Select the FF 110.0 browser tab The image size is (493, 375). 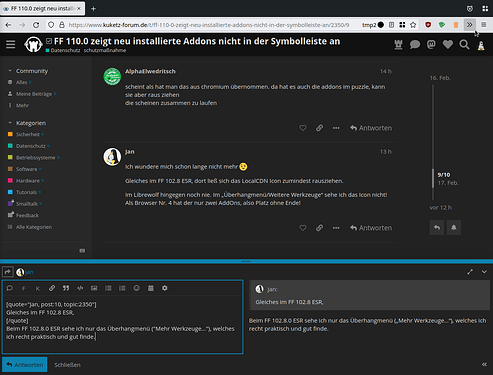click(42, 9)
